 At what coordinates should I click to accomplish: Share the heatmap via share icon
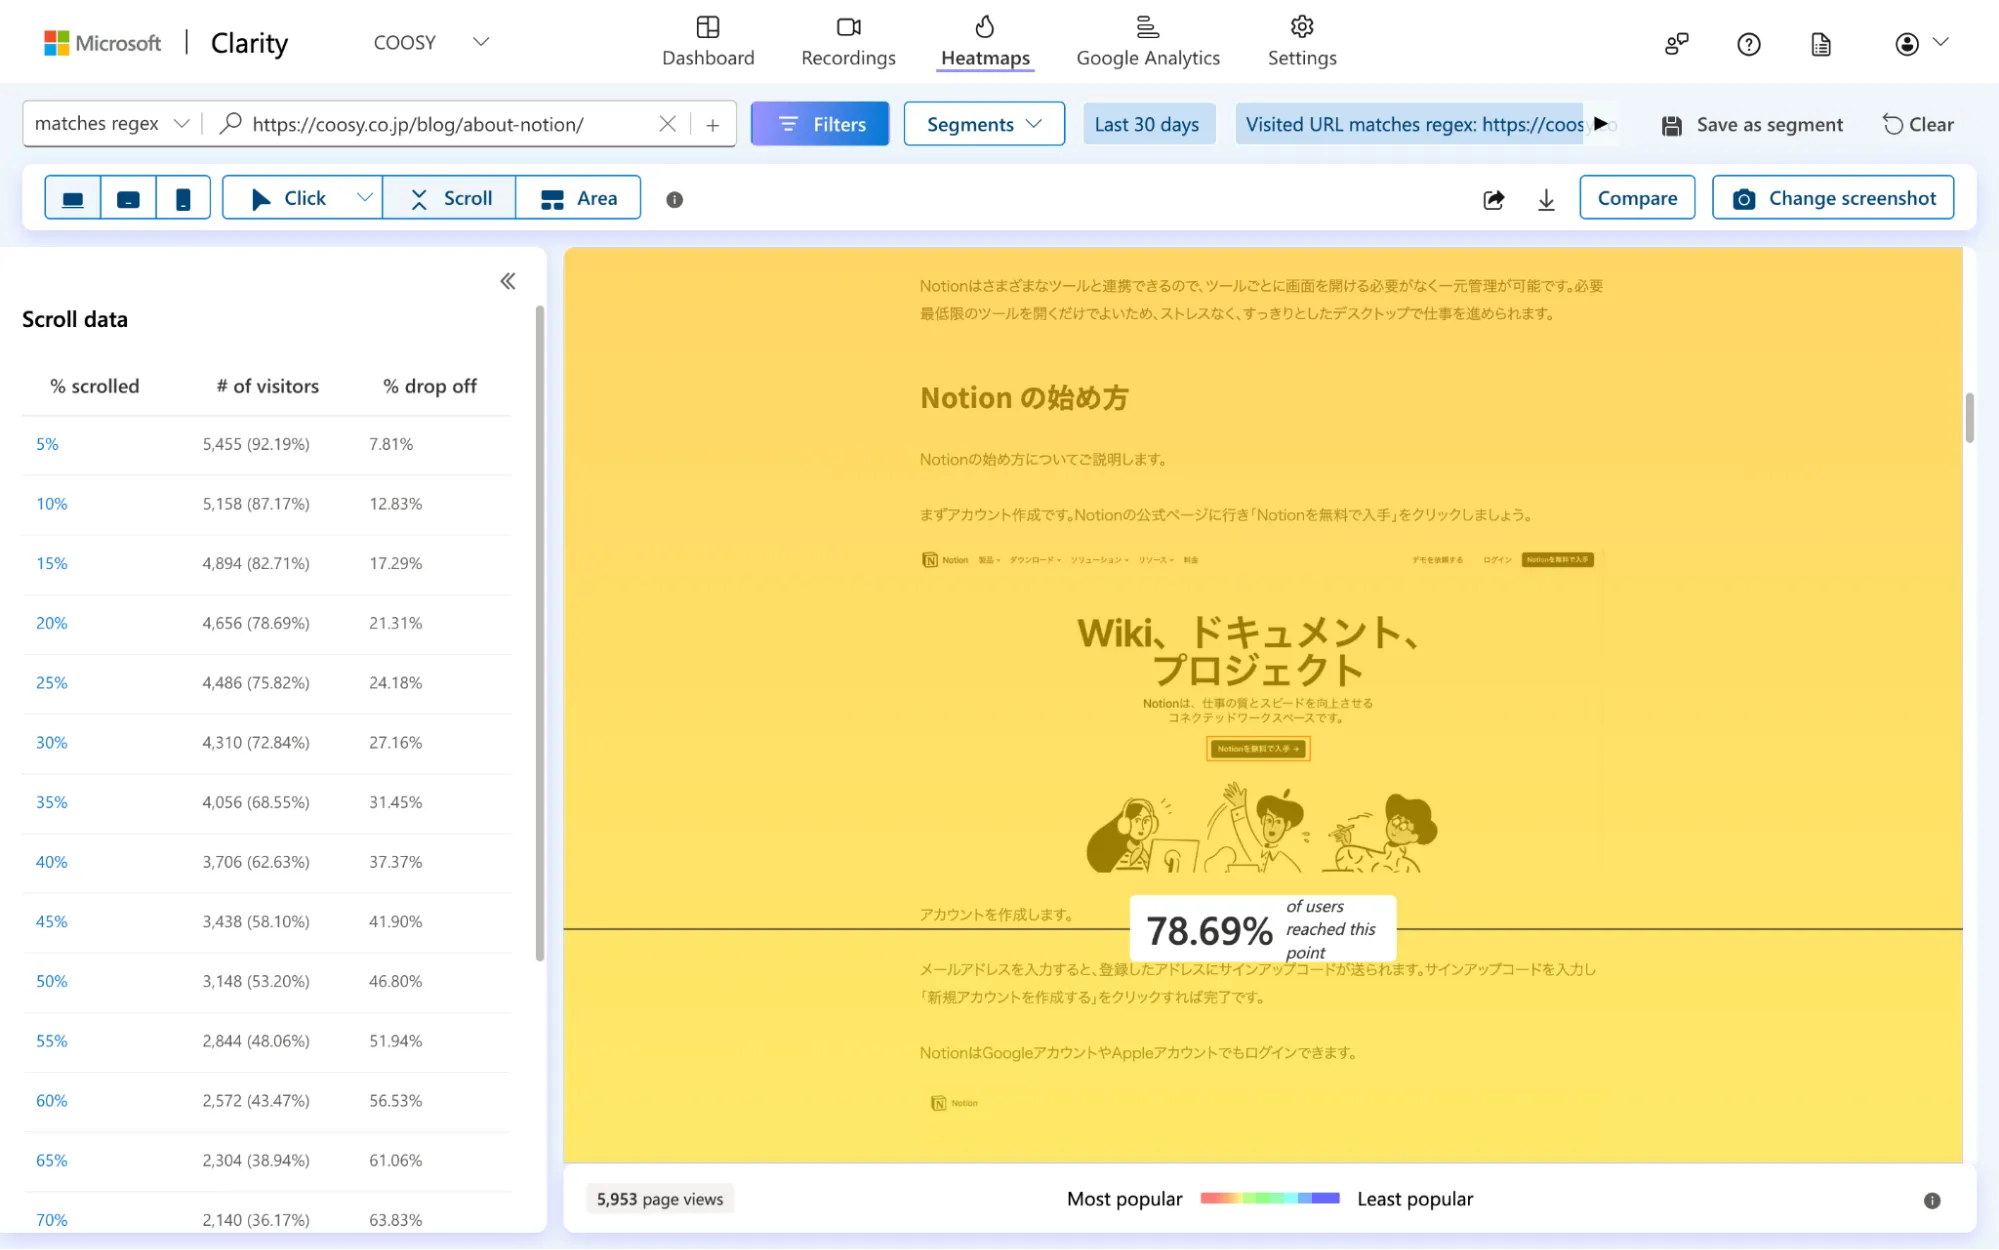point(1494,199)
